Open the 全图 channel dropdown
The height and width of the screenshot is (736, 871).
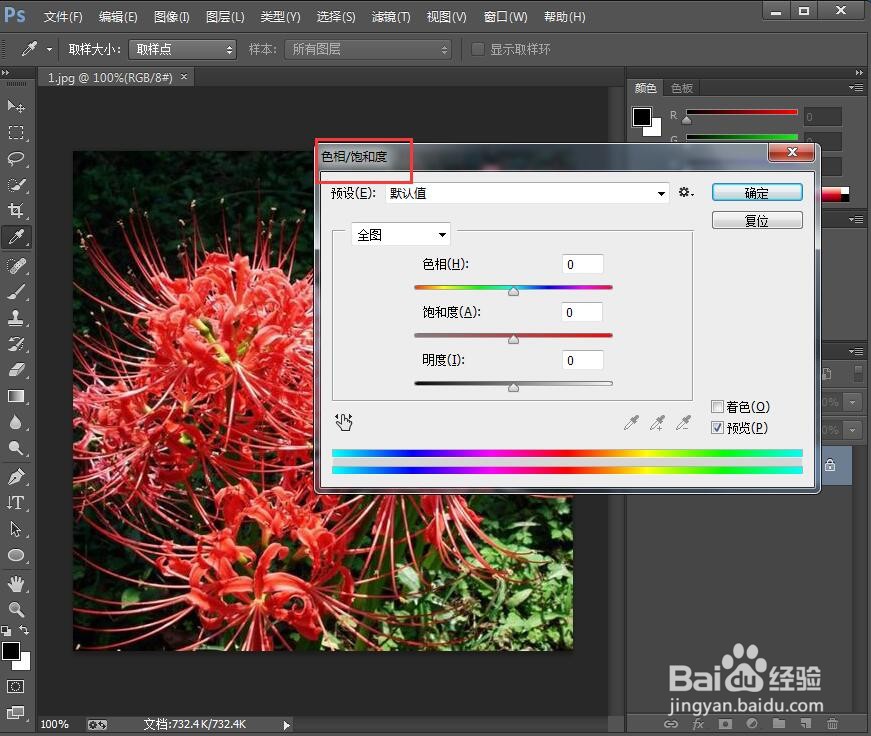(401, 234)
